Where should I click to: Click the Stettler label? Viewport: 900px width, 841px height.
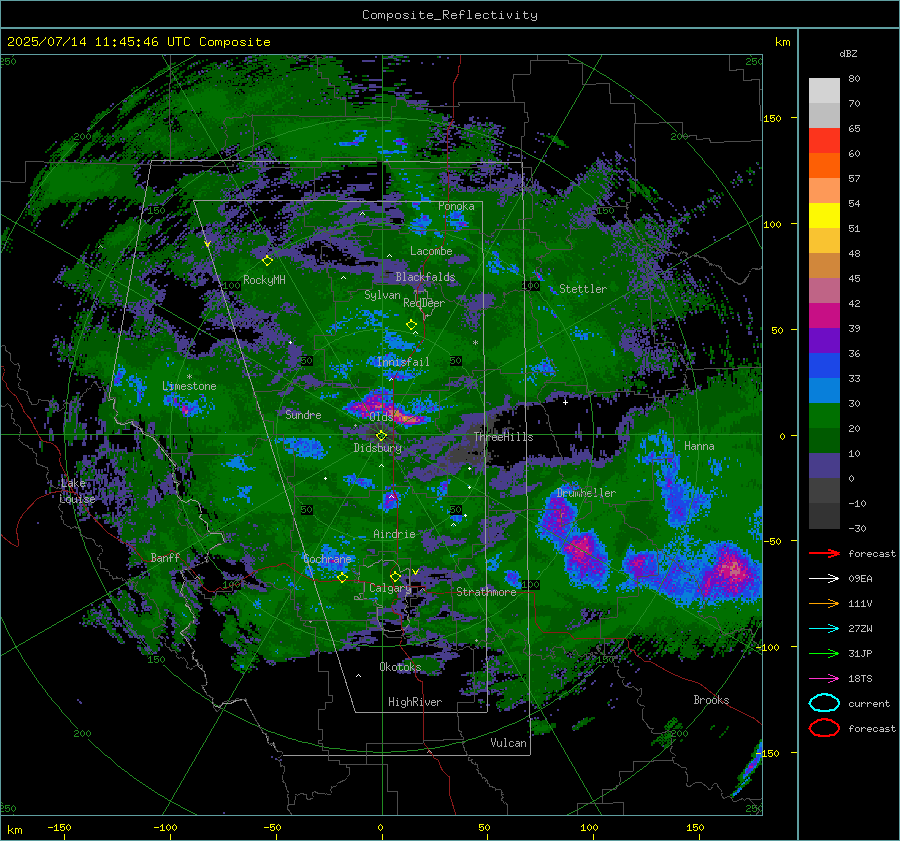click(x=583, y=289)
